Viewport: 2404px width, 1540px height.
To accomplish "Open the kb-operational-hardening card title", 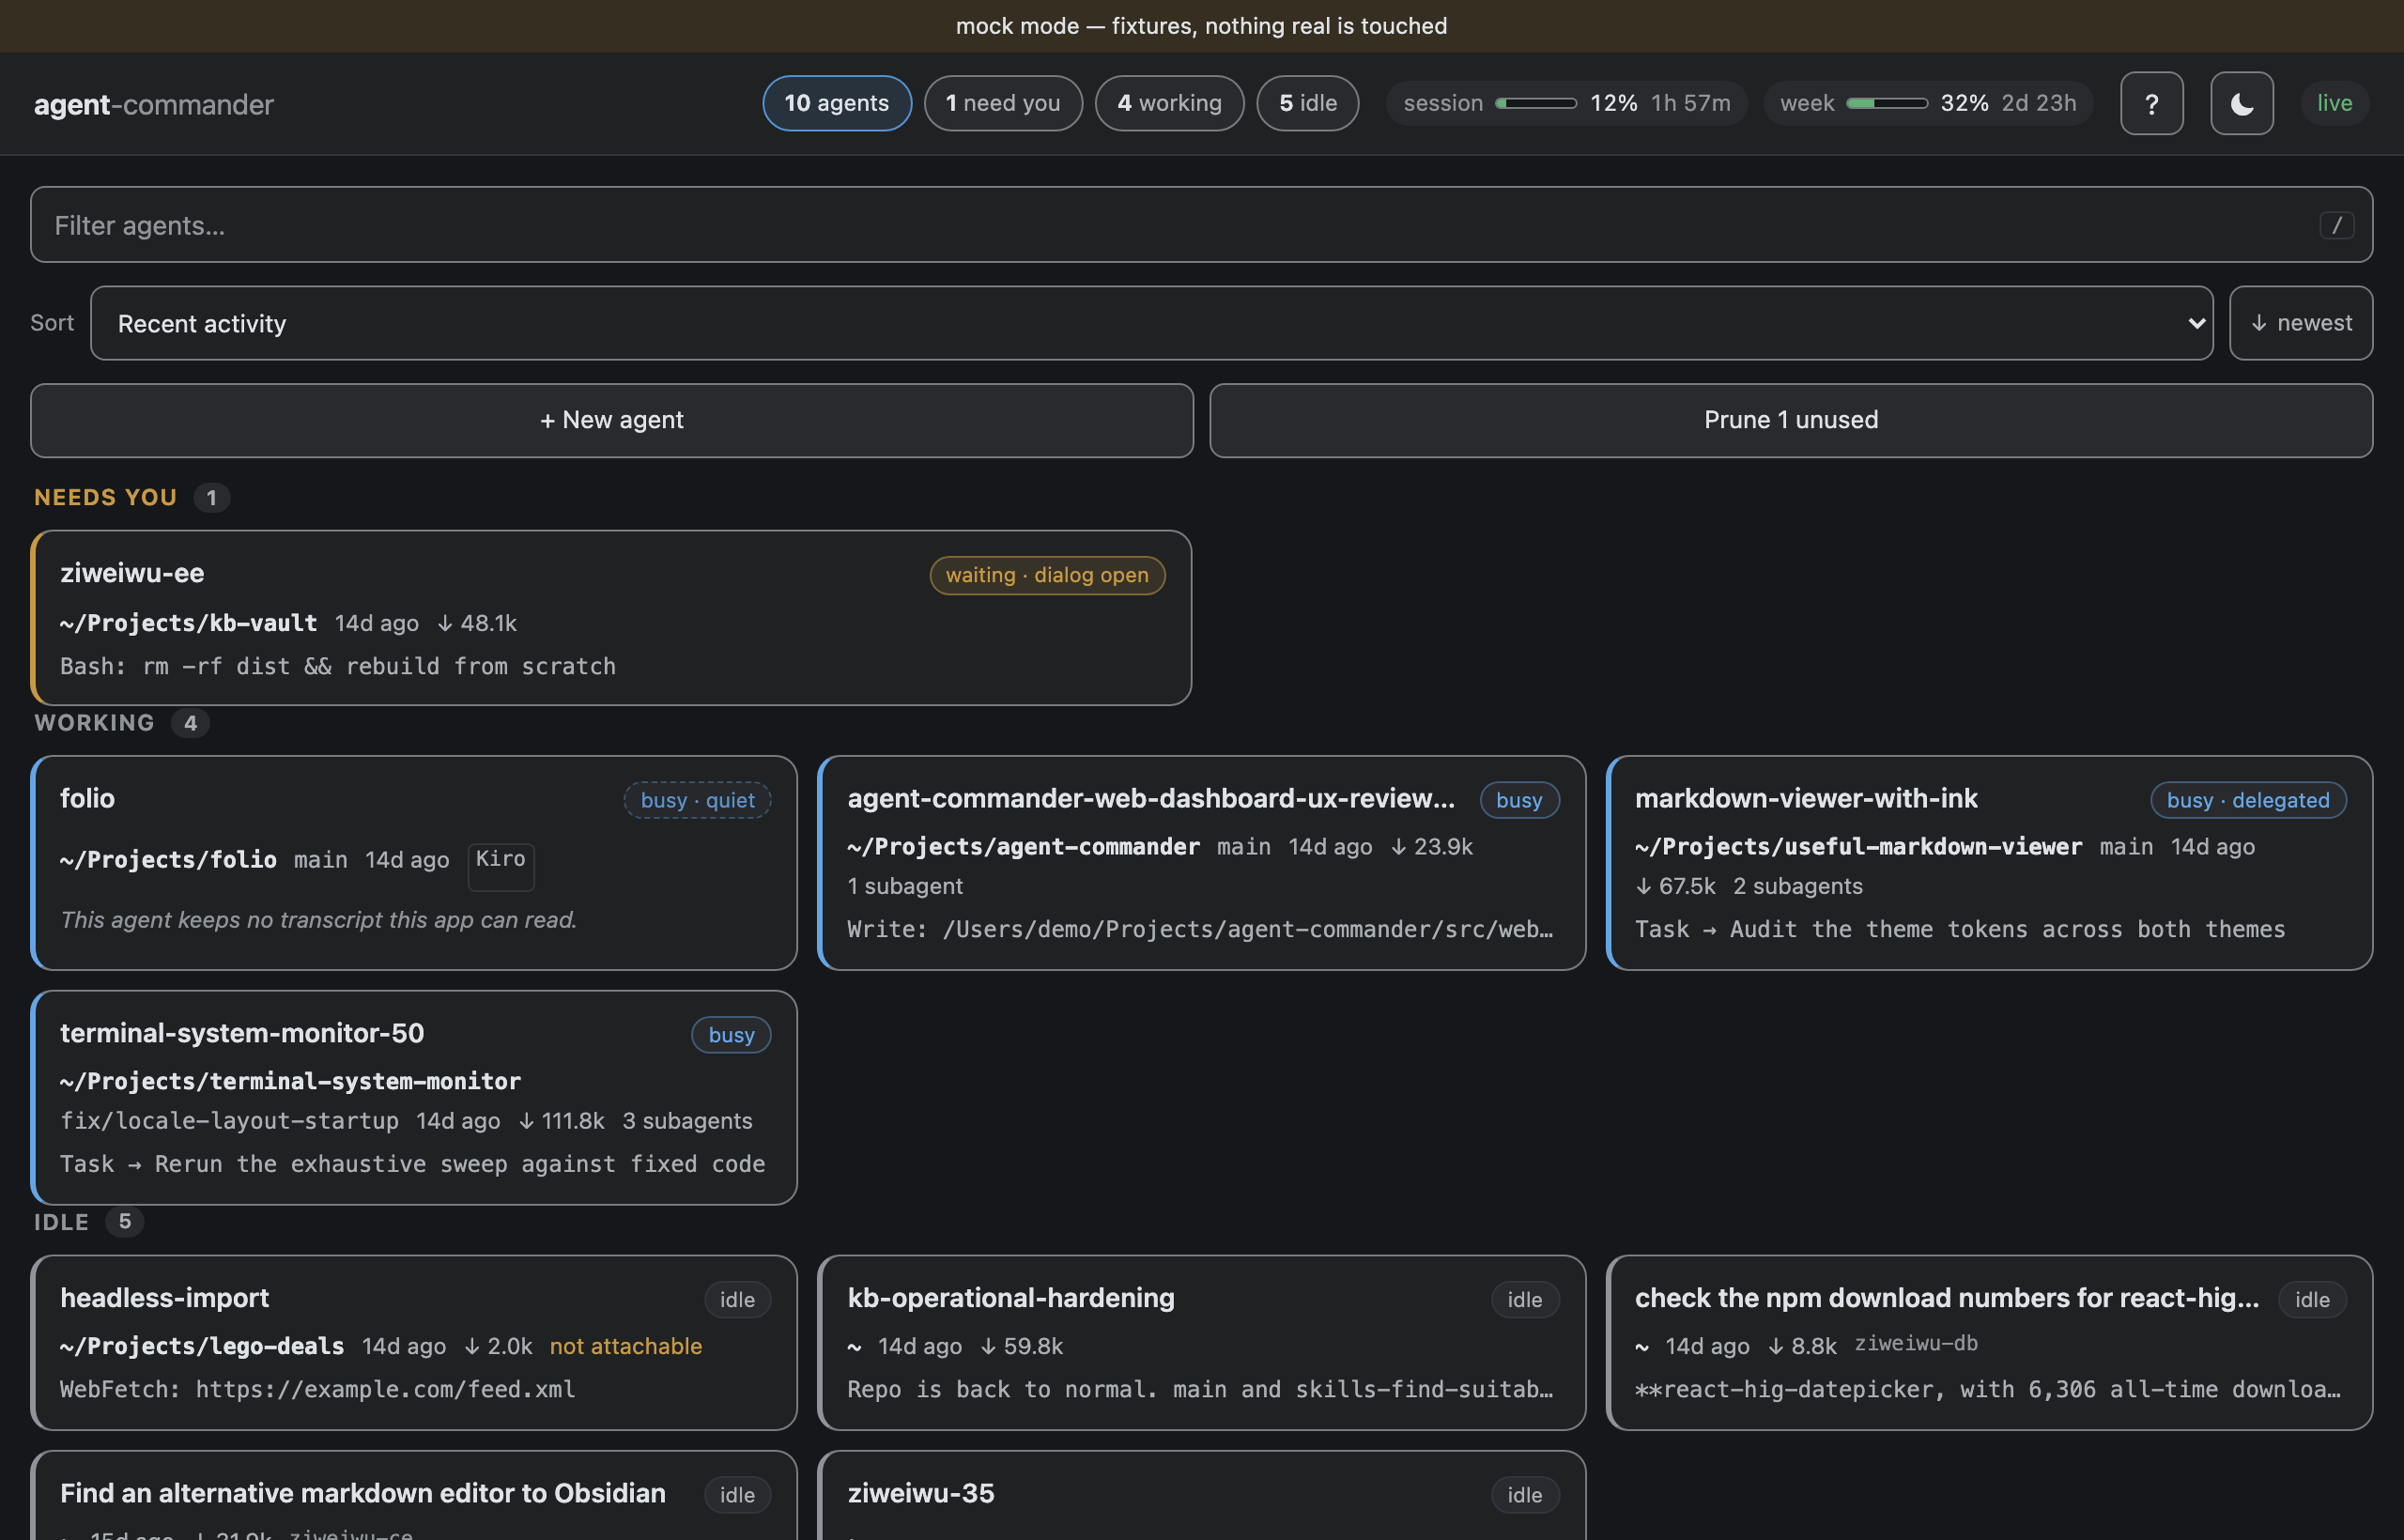I will coord(1011,1298).
